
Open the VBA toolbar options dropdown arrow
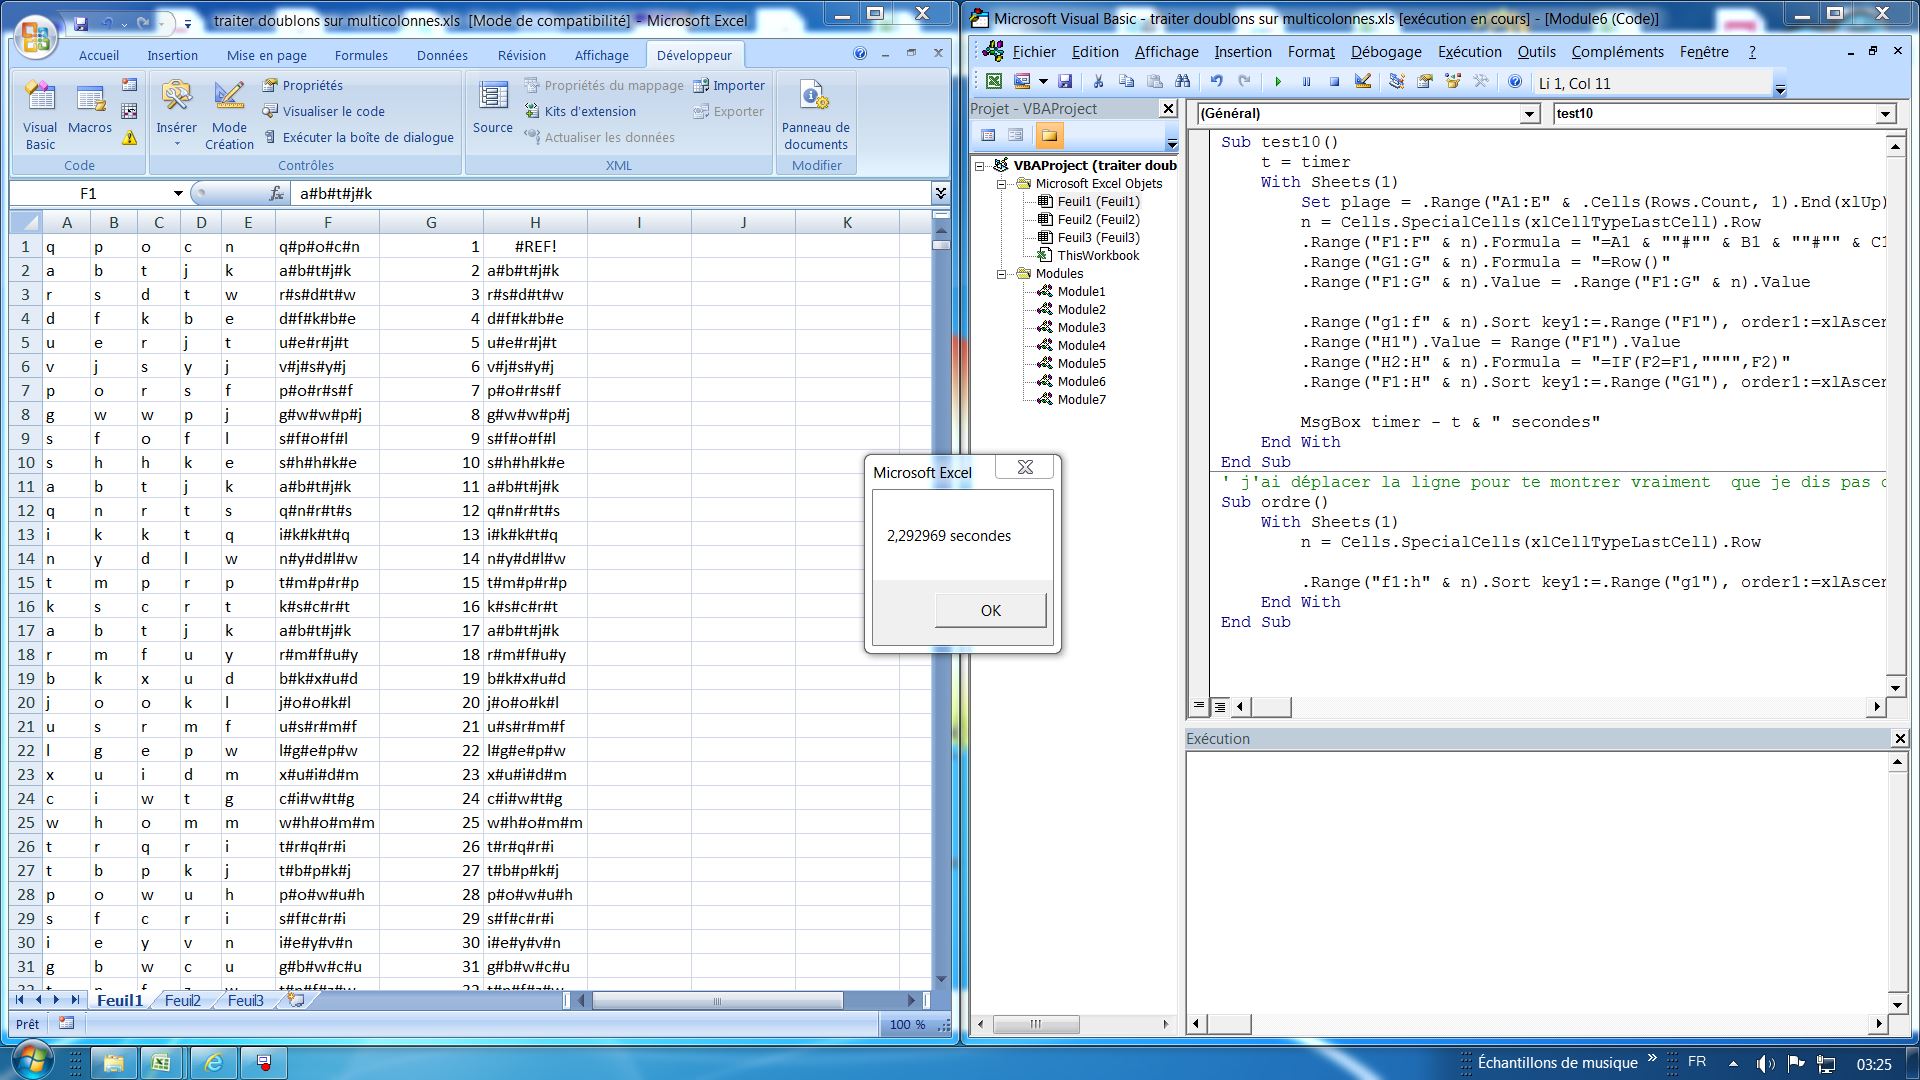(1780, 89)
